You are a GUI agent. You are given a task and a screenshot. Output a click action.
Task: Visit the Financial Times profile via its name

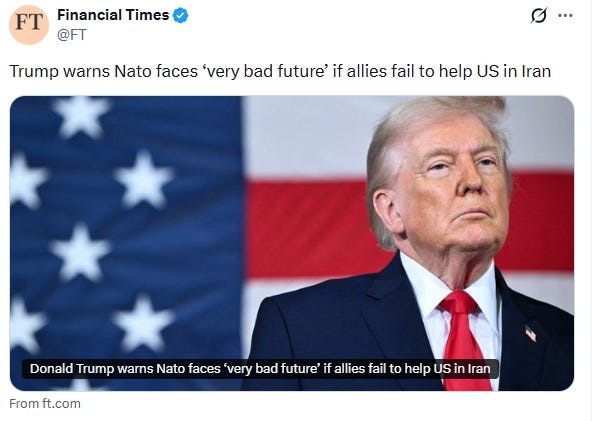click(x=113, y=15)
